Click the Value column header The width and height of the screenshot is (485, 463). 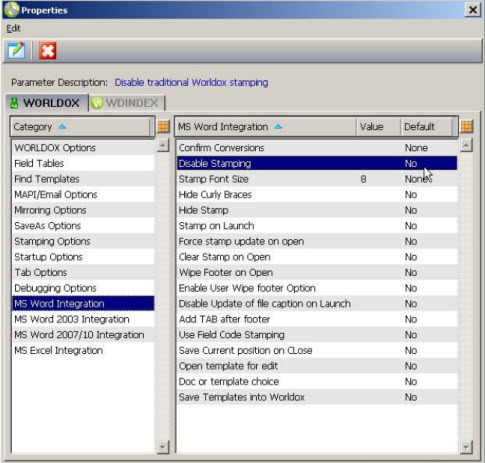point(378,127)
